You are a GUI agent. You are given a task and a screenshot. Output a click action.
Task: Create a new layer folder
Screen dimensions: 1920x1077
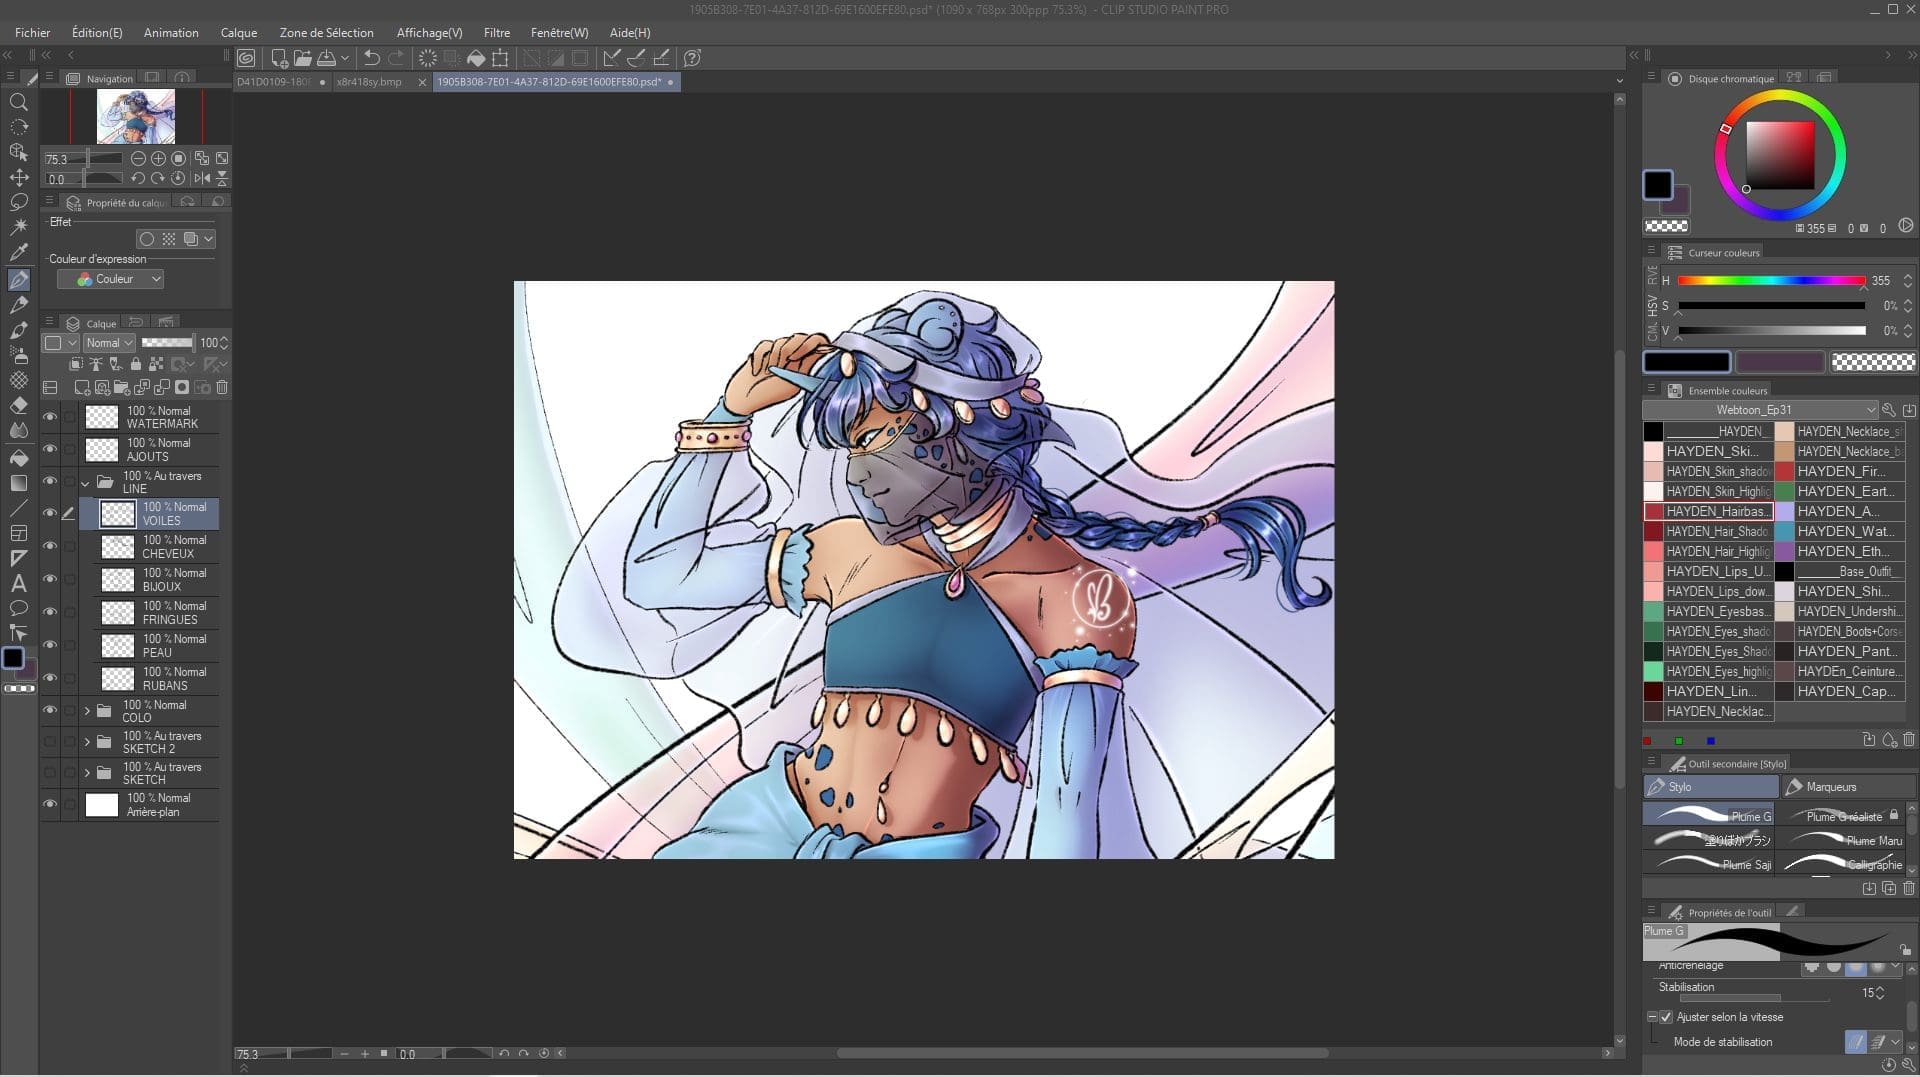(121, 387)
